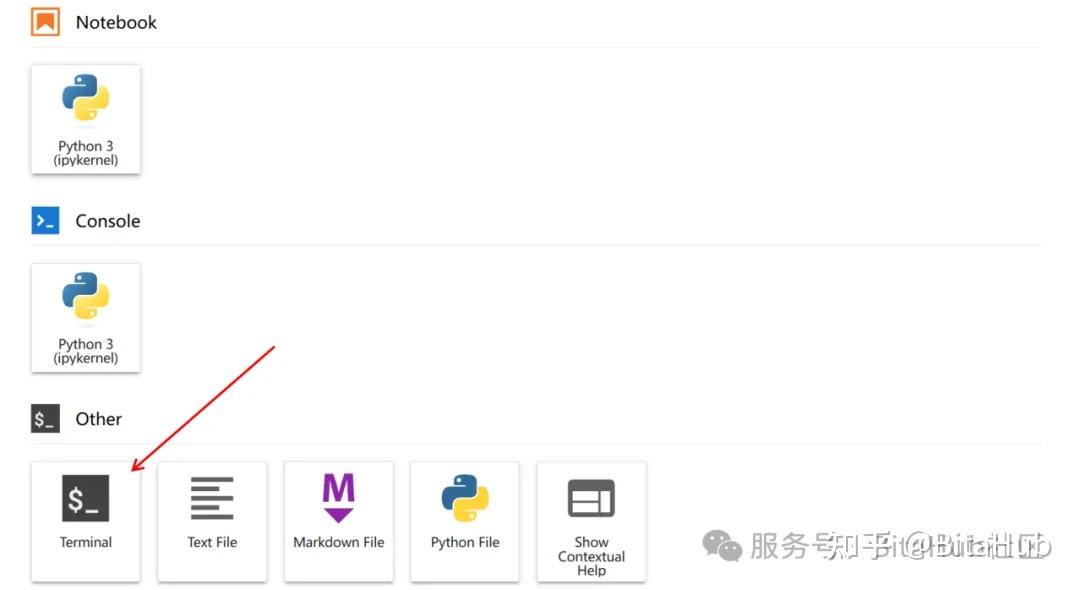Open a new Python 3 notebook
The width and height of the screenshot is (1080, 590).
click(85, 118)
